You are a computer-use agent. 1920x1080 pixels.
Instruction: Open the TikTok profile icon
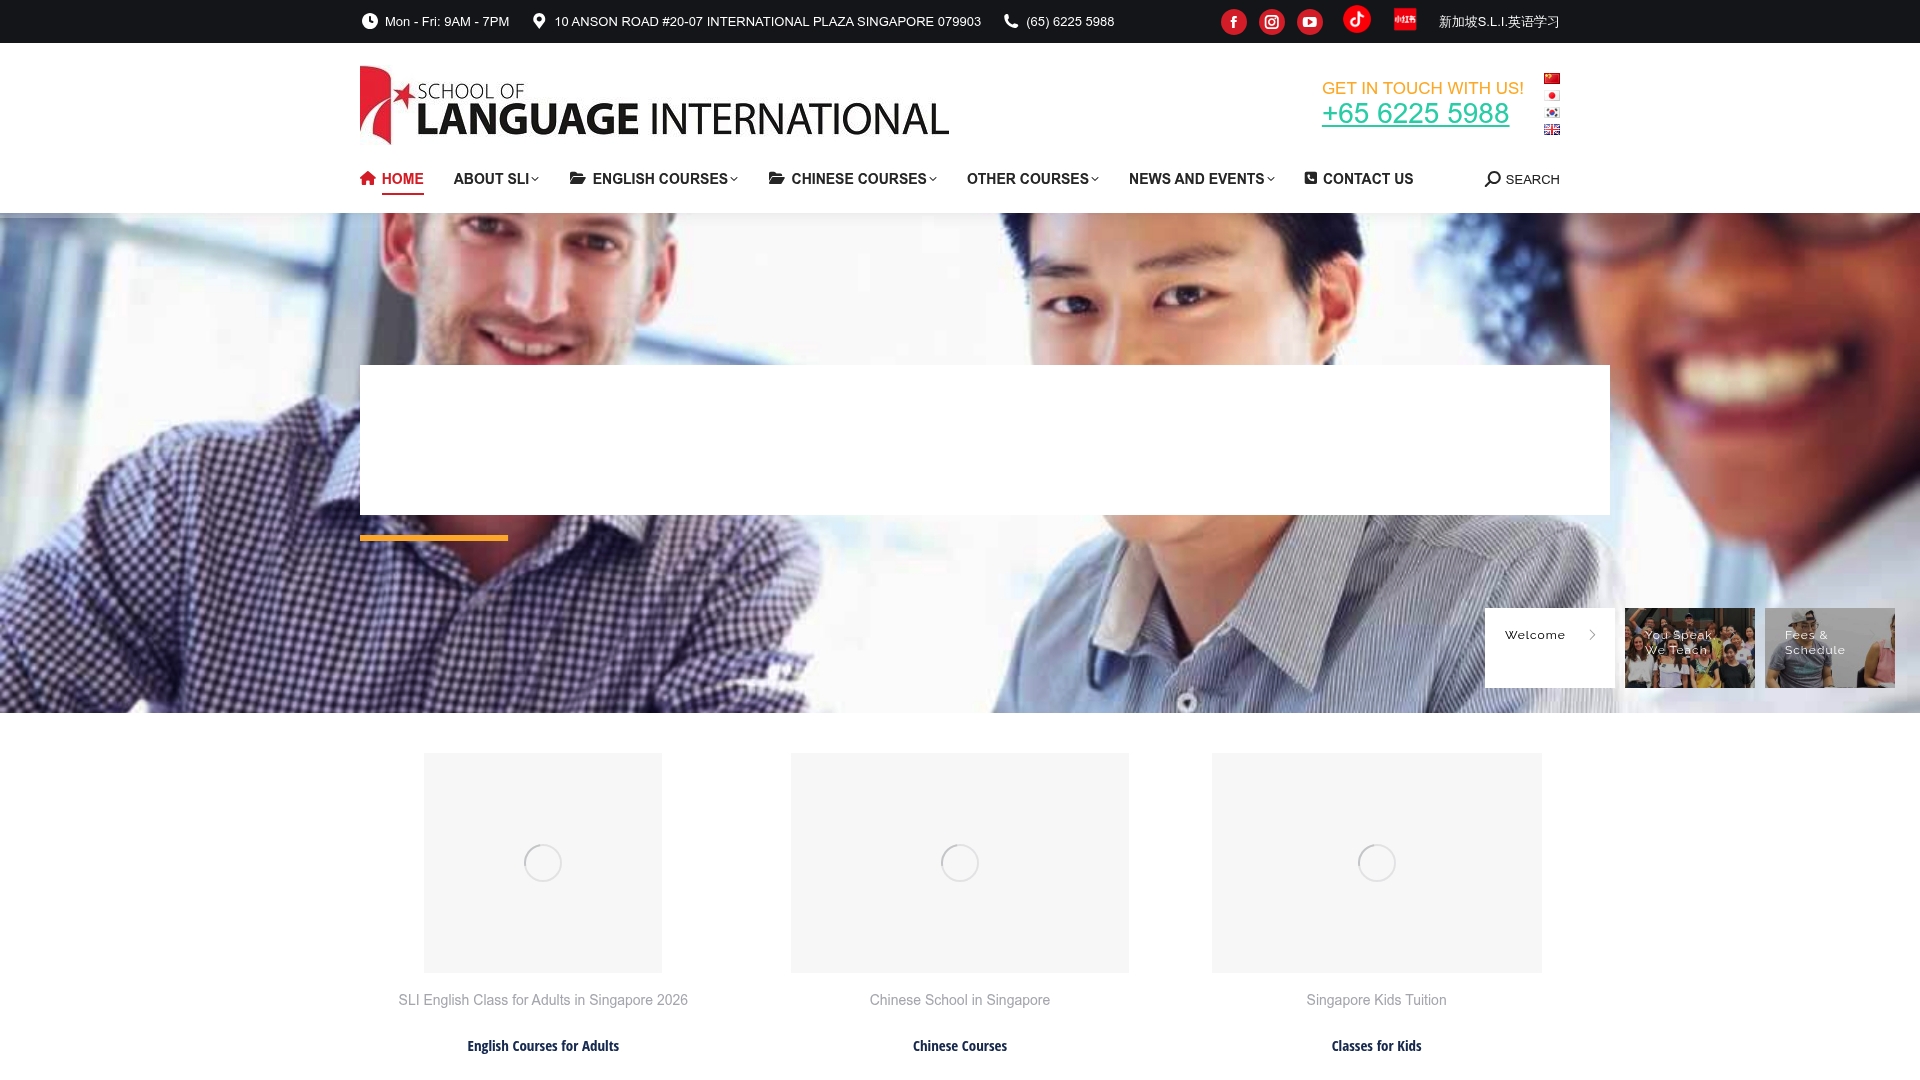click(x=1356, y=19)
